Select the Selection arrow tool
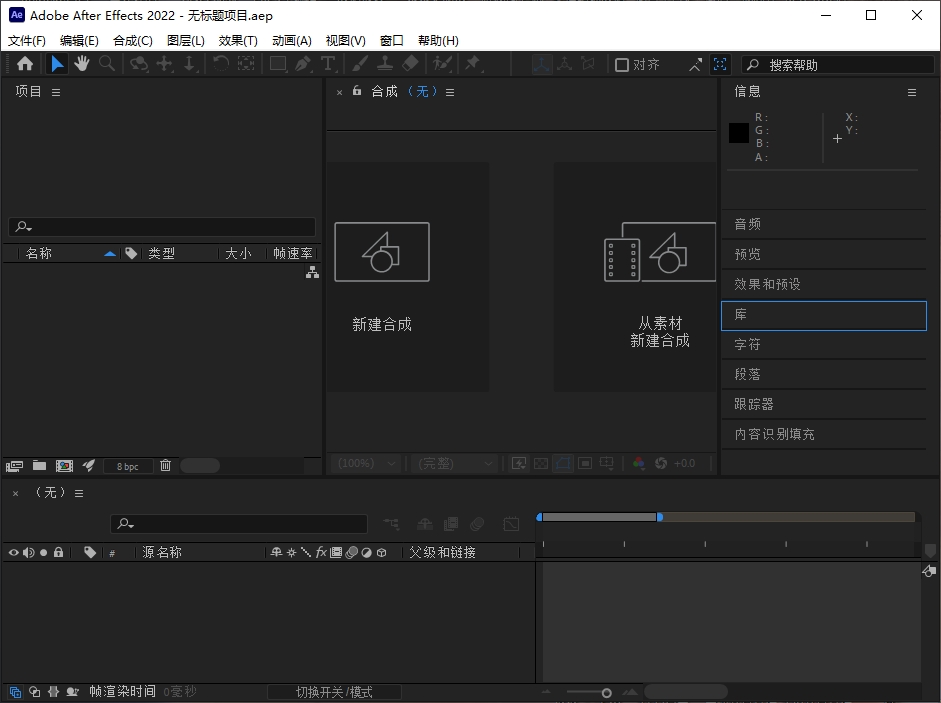 [57, 64]
